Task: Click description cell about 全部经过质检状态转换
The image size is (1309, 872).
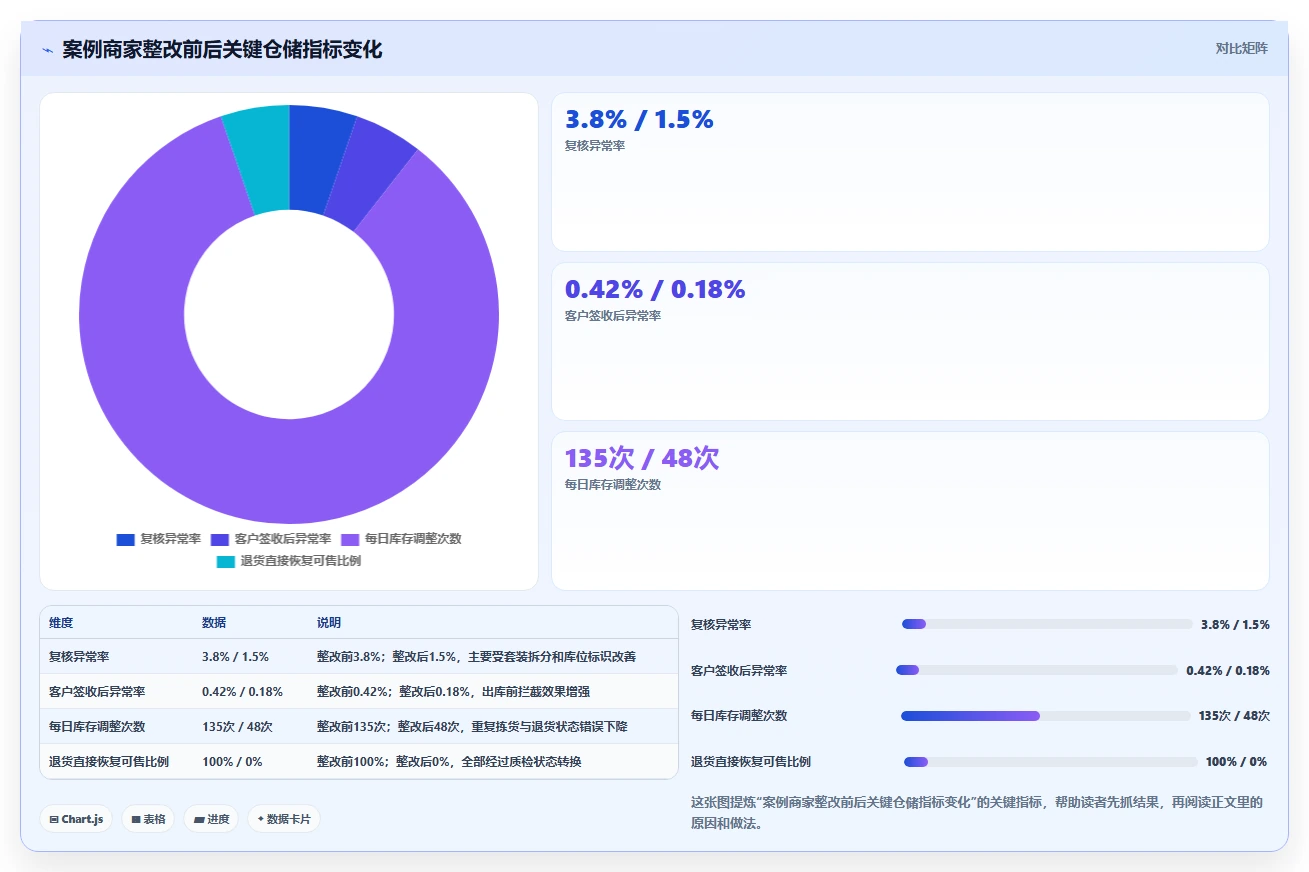Action: point(449,761)
